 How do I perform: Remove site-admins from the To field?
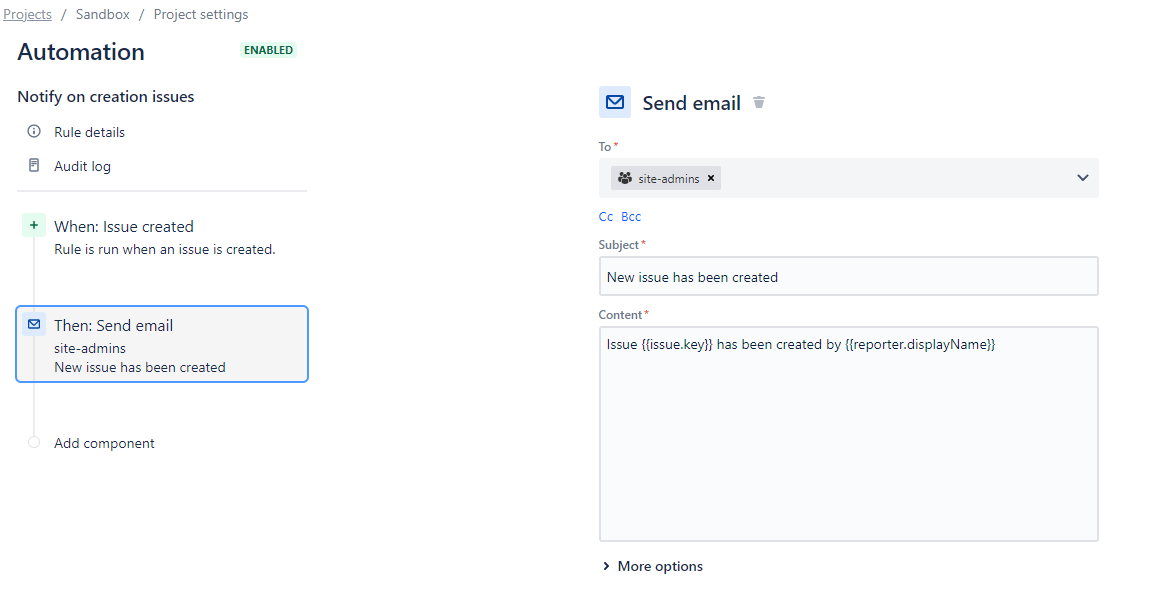(710, 178)
